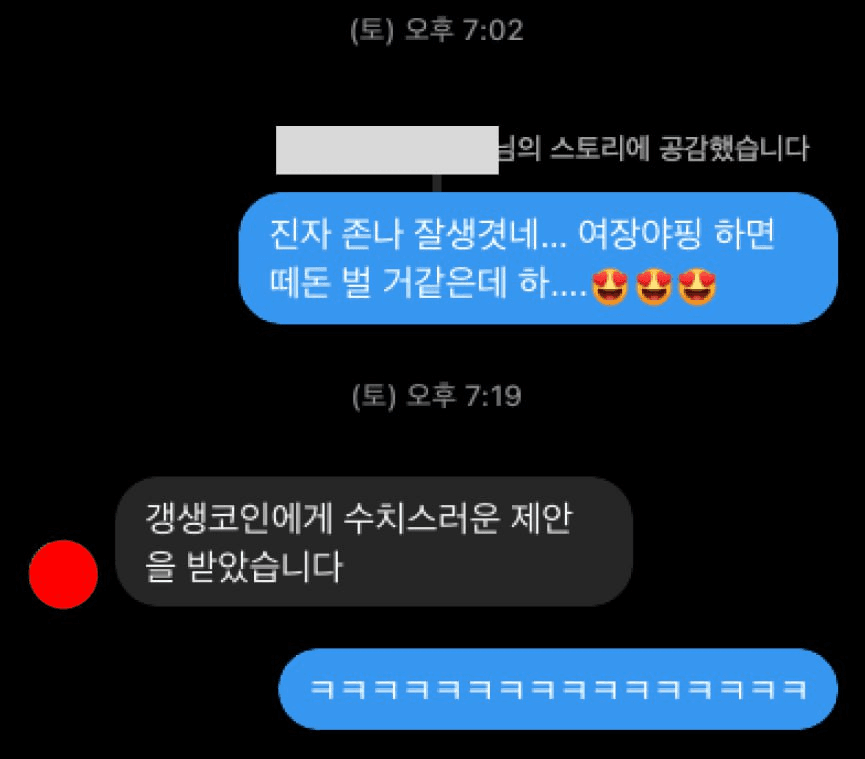
Task: Click 수치스러운 in the gray bubble
Action: (x=421, y=519)
